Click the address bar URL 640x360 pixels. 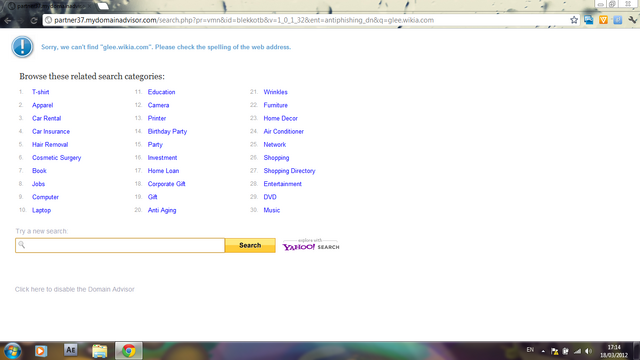[x=244, y=20]
